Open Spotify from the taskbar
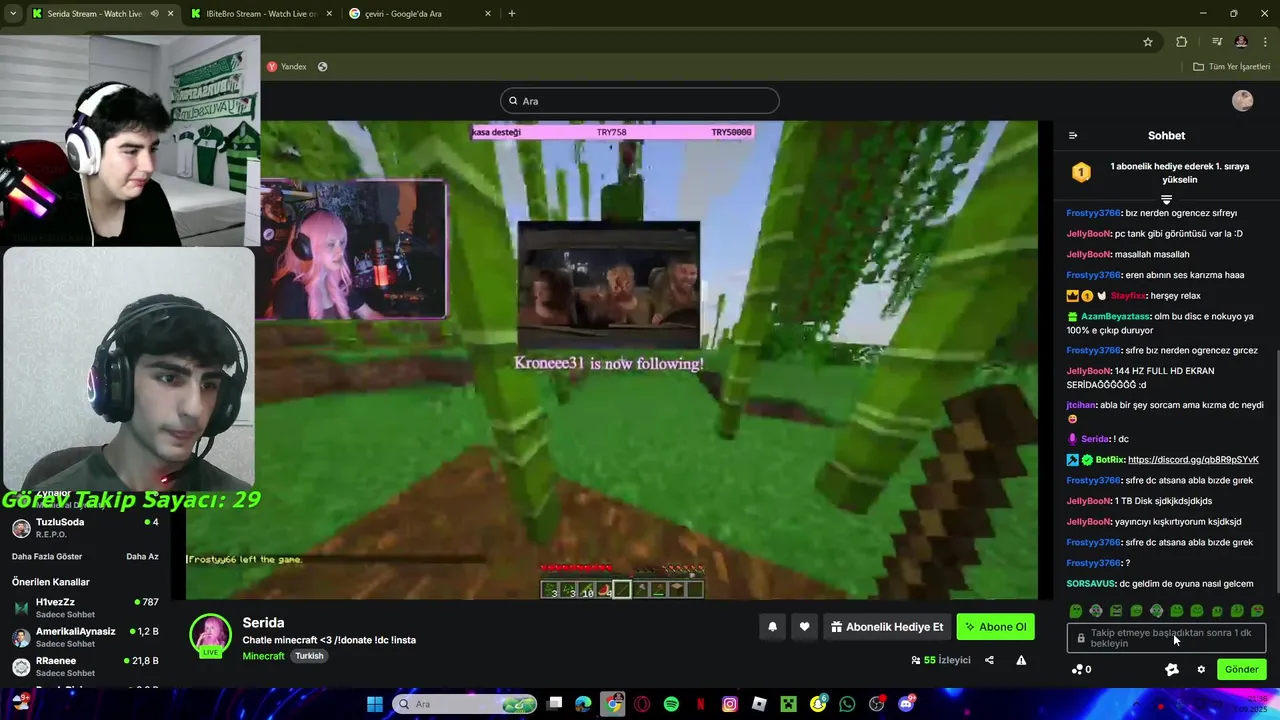Viewport: 1280px width, 720px height. click(671, 704)
